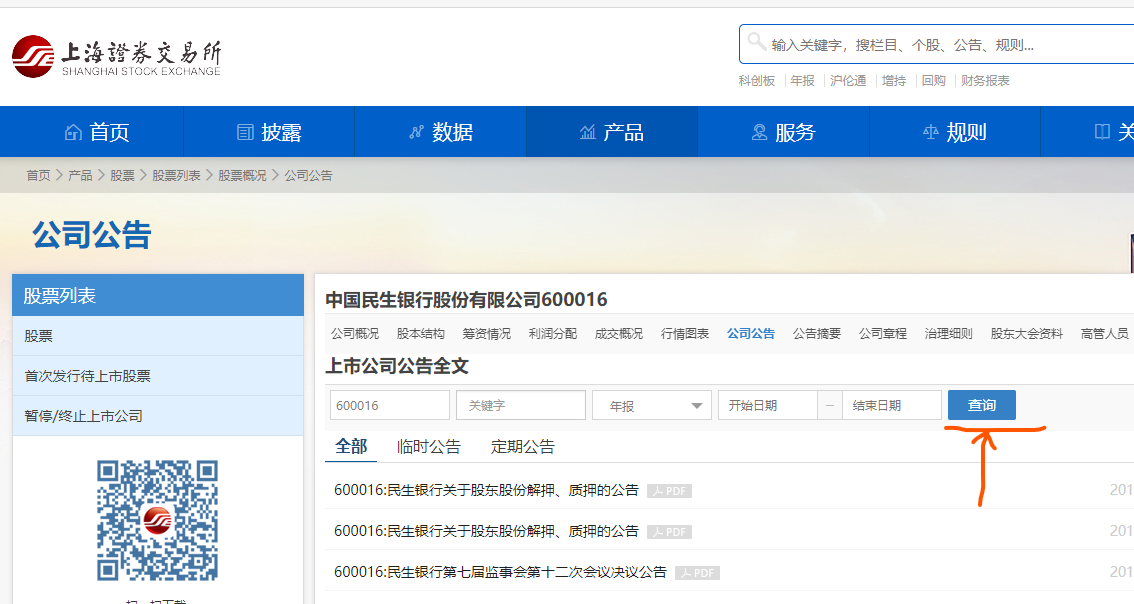Open the 数据 main navigation menu
The image size is (1134, 604).
pos(440,132)
